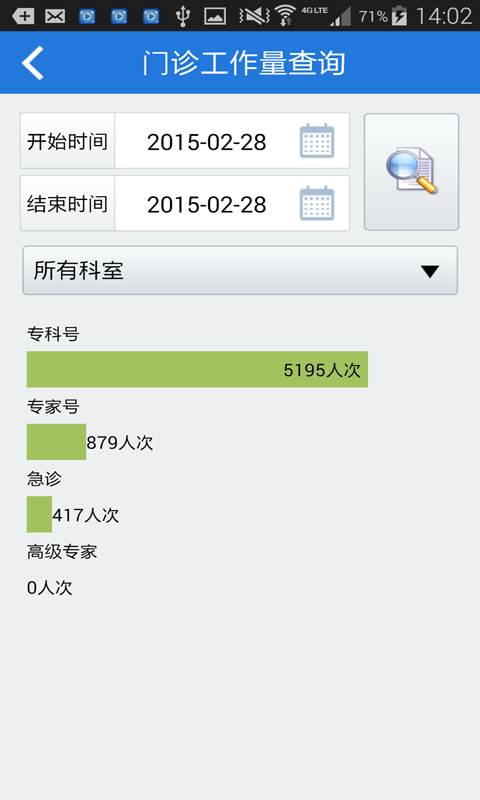Select the start date field 2015-02-28
Screen dimensions: 480x800
pos(207,142)
